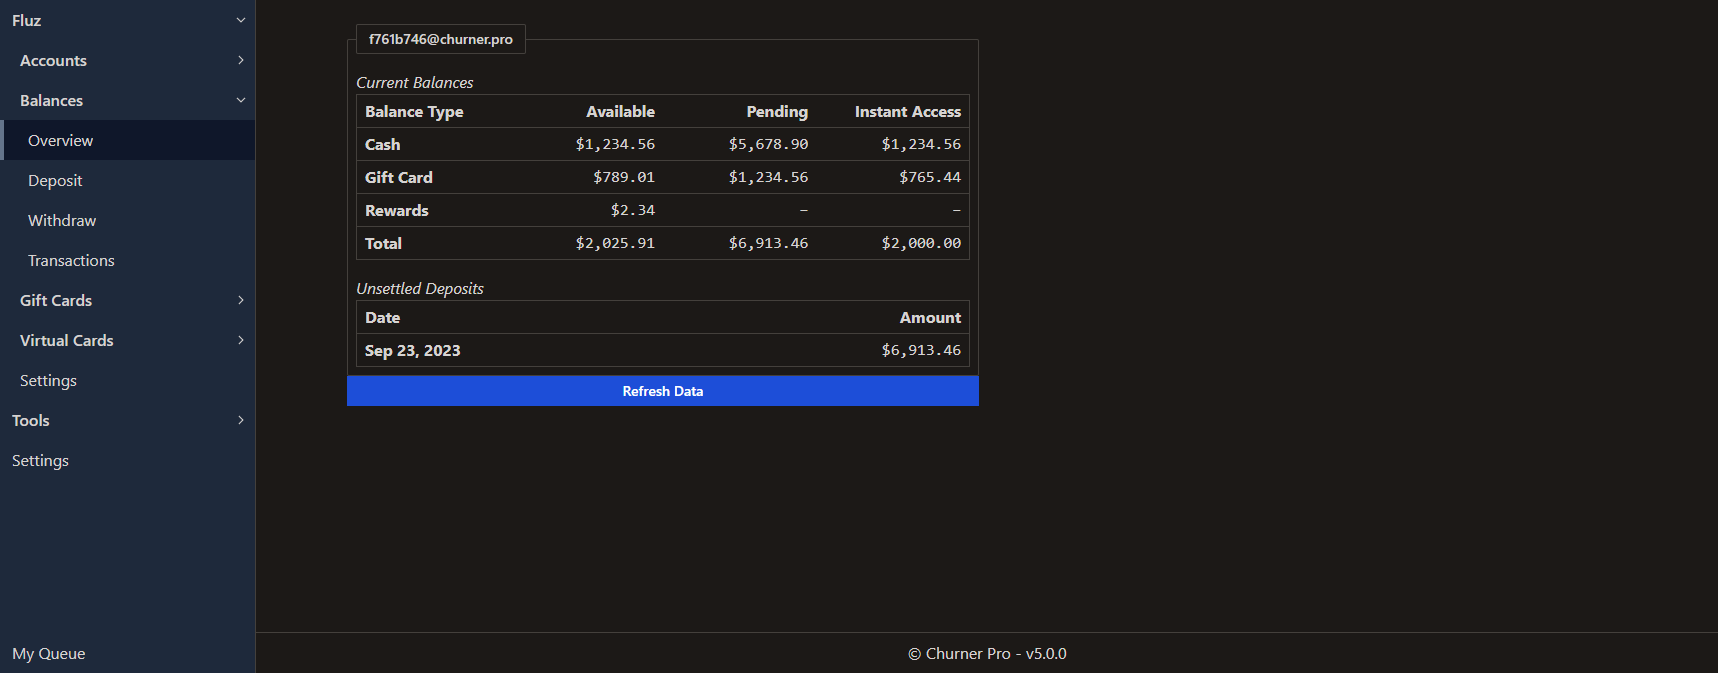Go to the Deposit page
The height and width of the screenshot is (673, 1718).
pyautogui.click(x=55, y=181)
